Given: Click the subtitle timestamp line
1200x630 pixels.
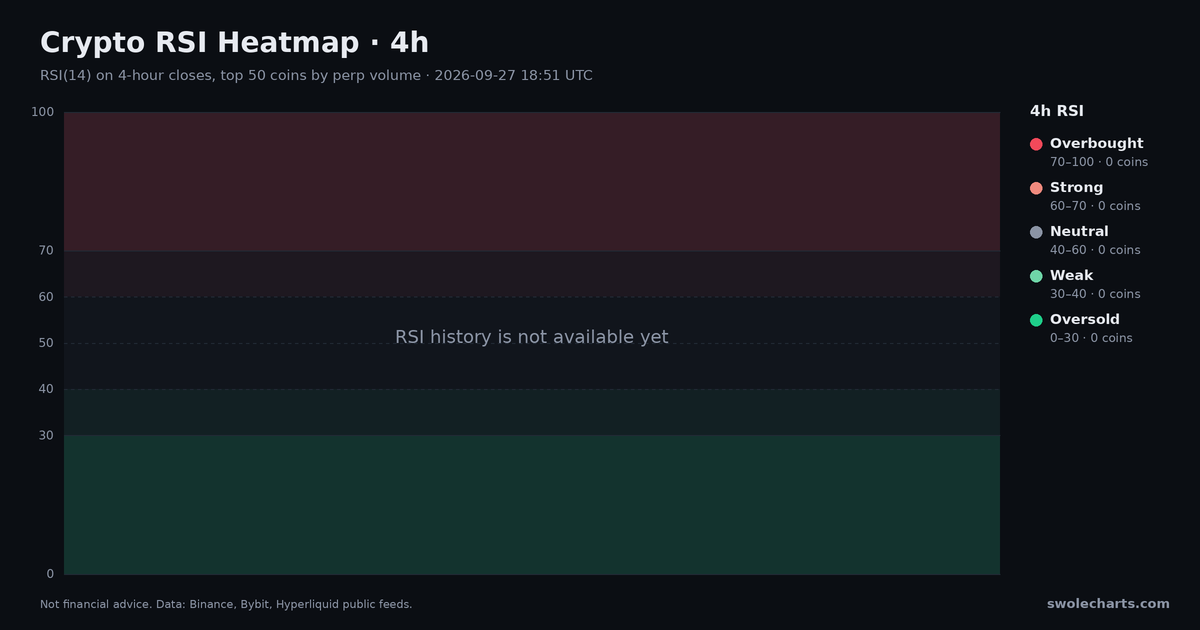Looking at the screenshot, I should (x=316, y=76).
